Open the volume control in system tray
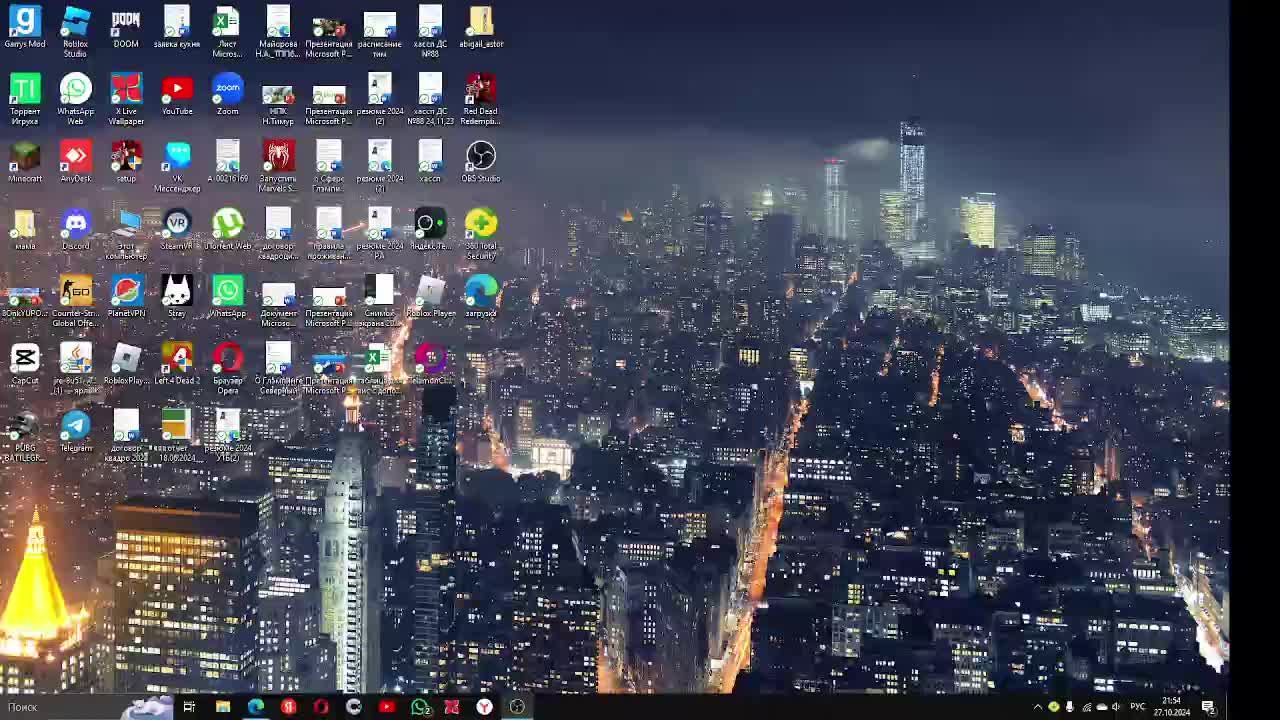This screenshot has height=720, width=1280. [x=1117, y=707]
